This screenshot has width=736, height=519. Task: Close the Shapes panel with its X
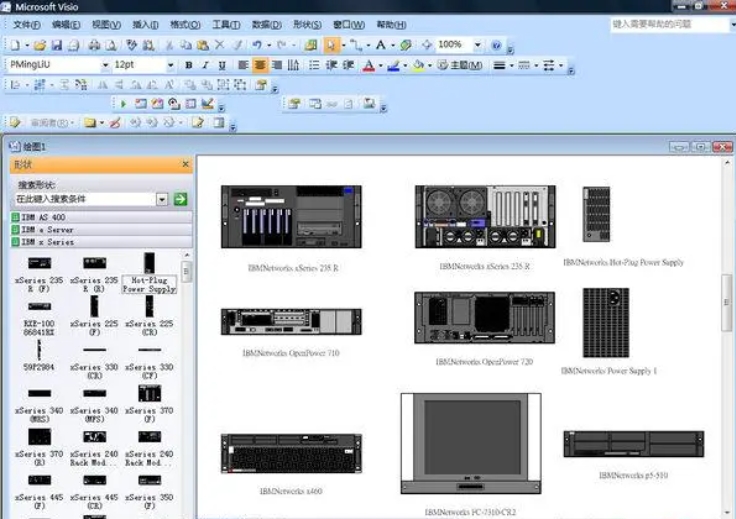pos(185,164)
